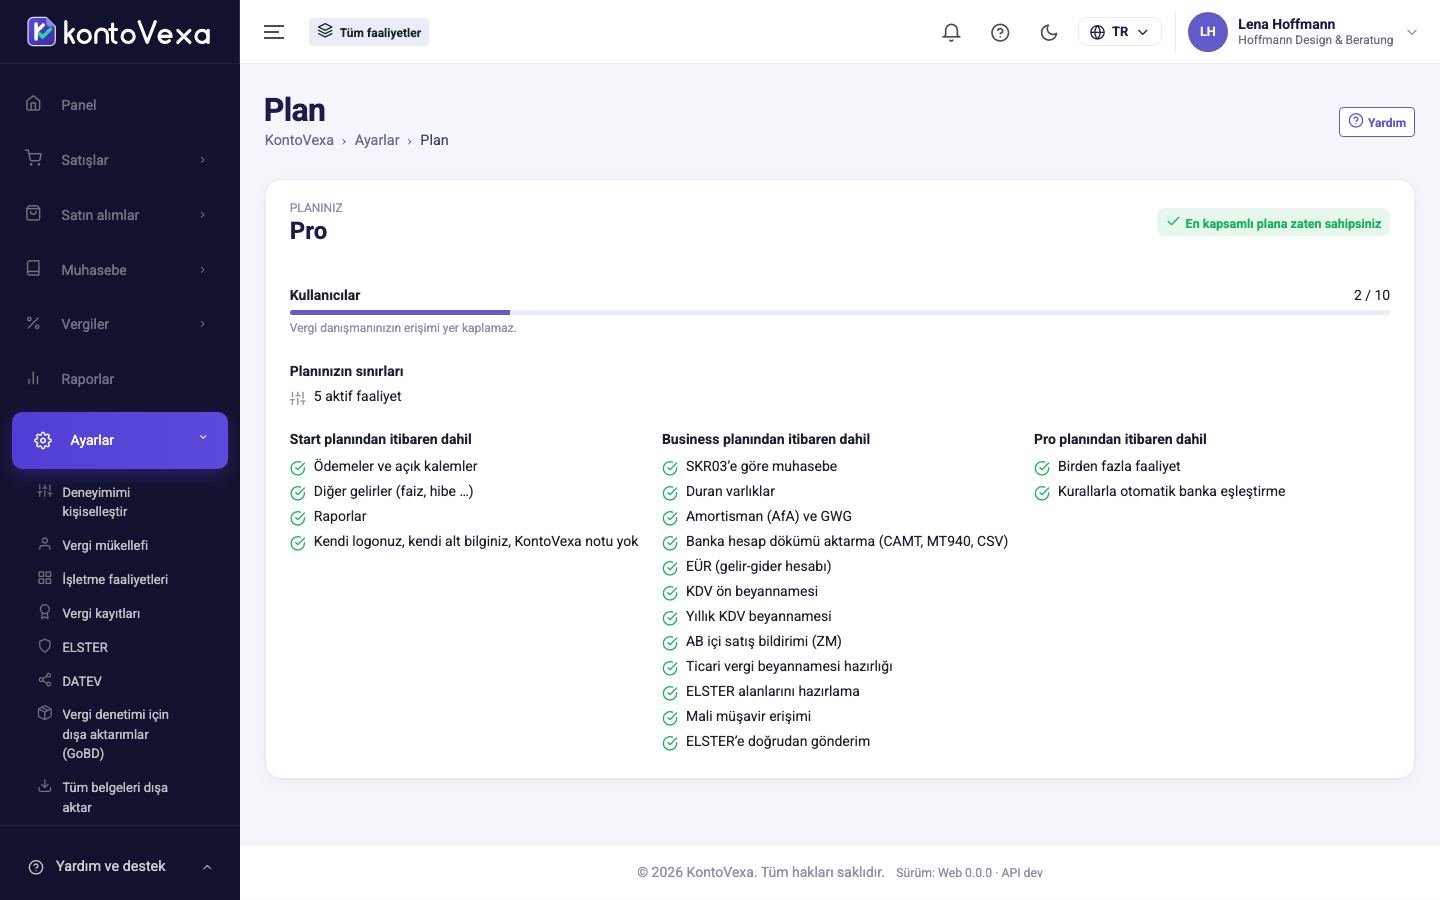
Task: Click the DATEV share icon
Action: (x=44, y=680)
